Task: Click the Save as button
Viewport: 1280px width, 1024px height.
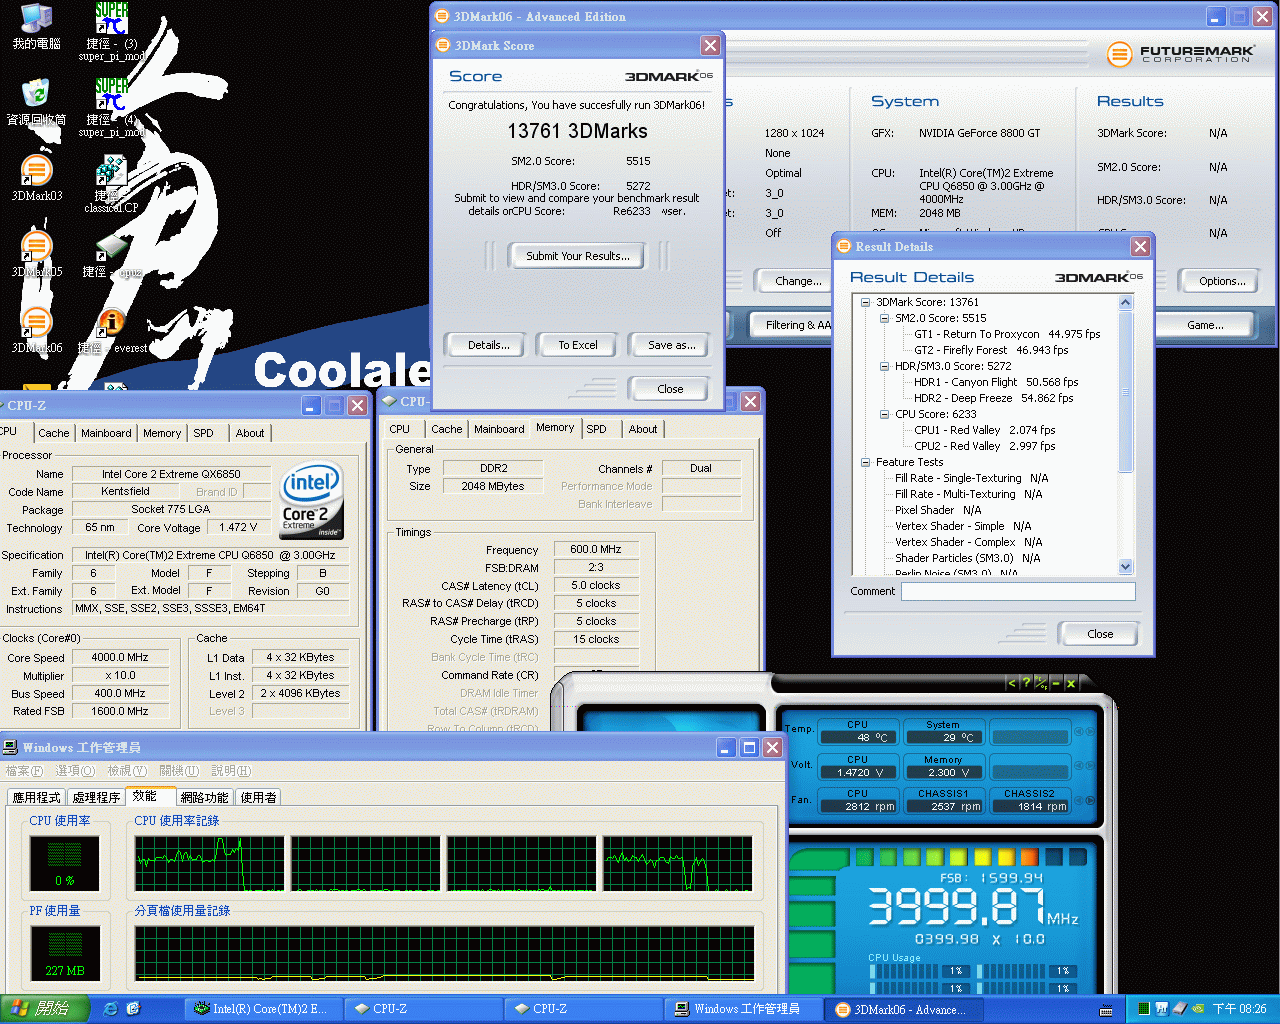Action: click(672, 345)
